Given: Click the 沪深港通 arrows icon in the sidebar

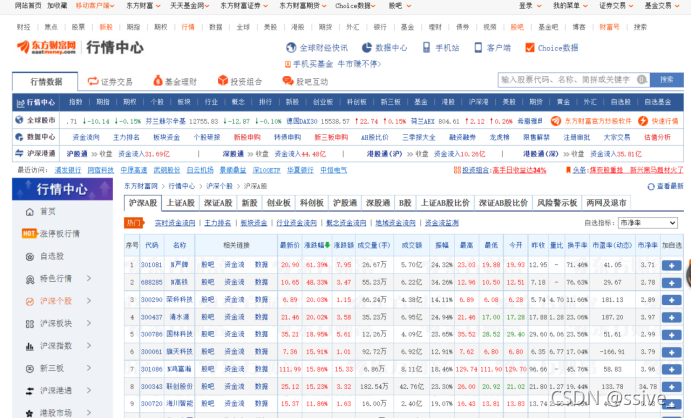Looking at the screenshot, I should (x=30, y=391).
